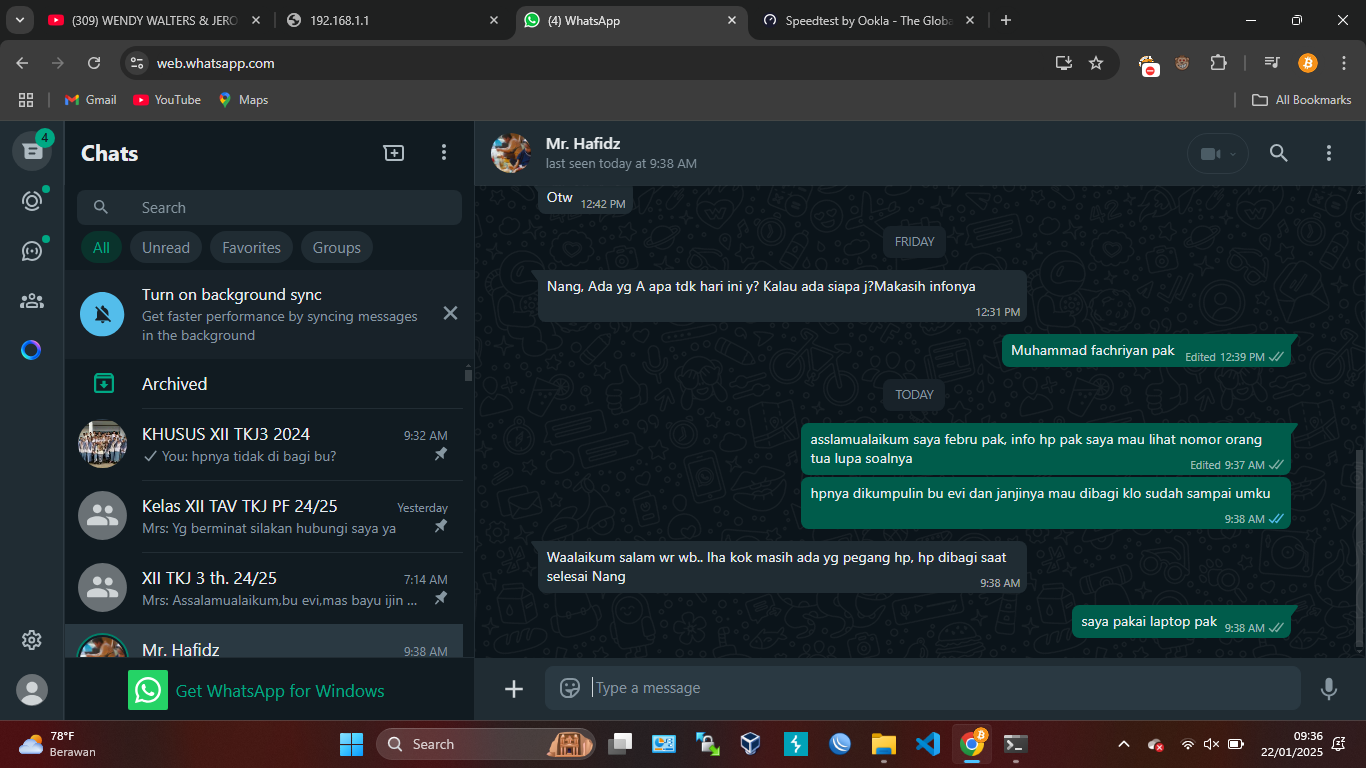Open Gmail bookmark
The height and width of the screenshot is (768, 1366).
(91, 100)
